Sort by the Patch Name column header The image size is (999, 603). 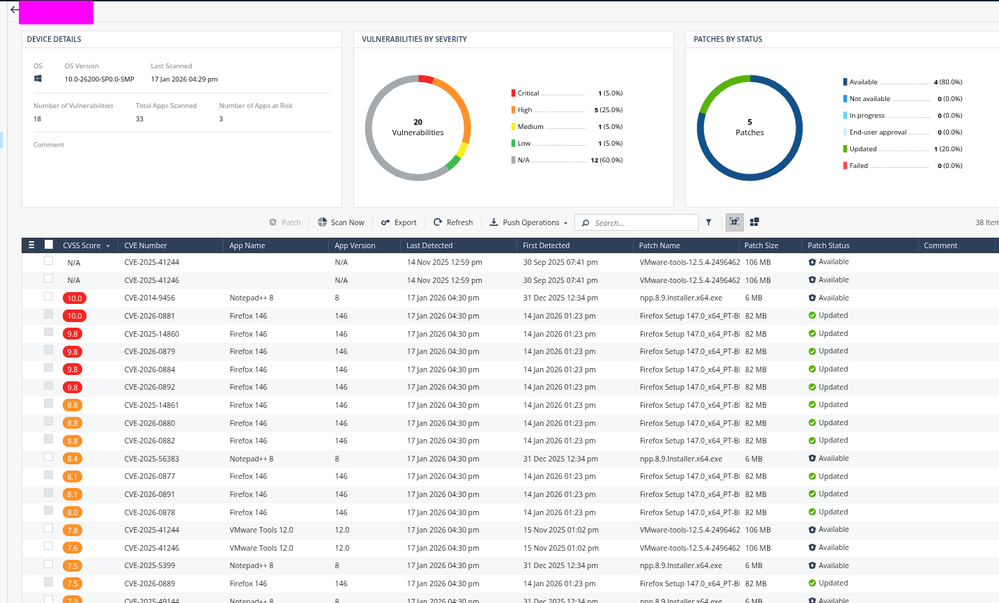pos(659,245)
